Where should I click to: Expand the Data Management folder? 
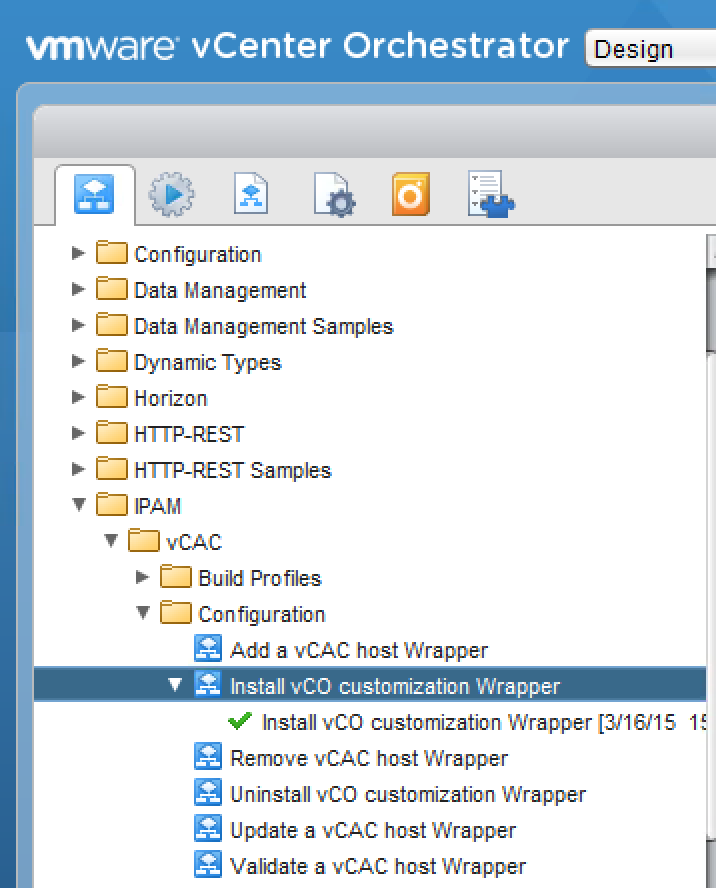coord(78,289)
